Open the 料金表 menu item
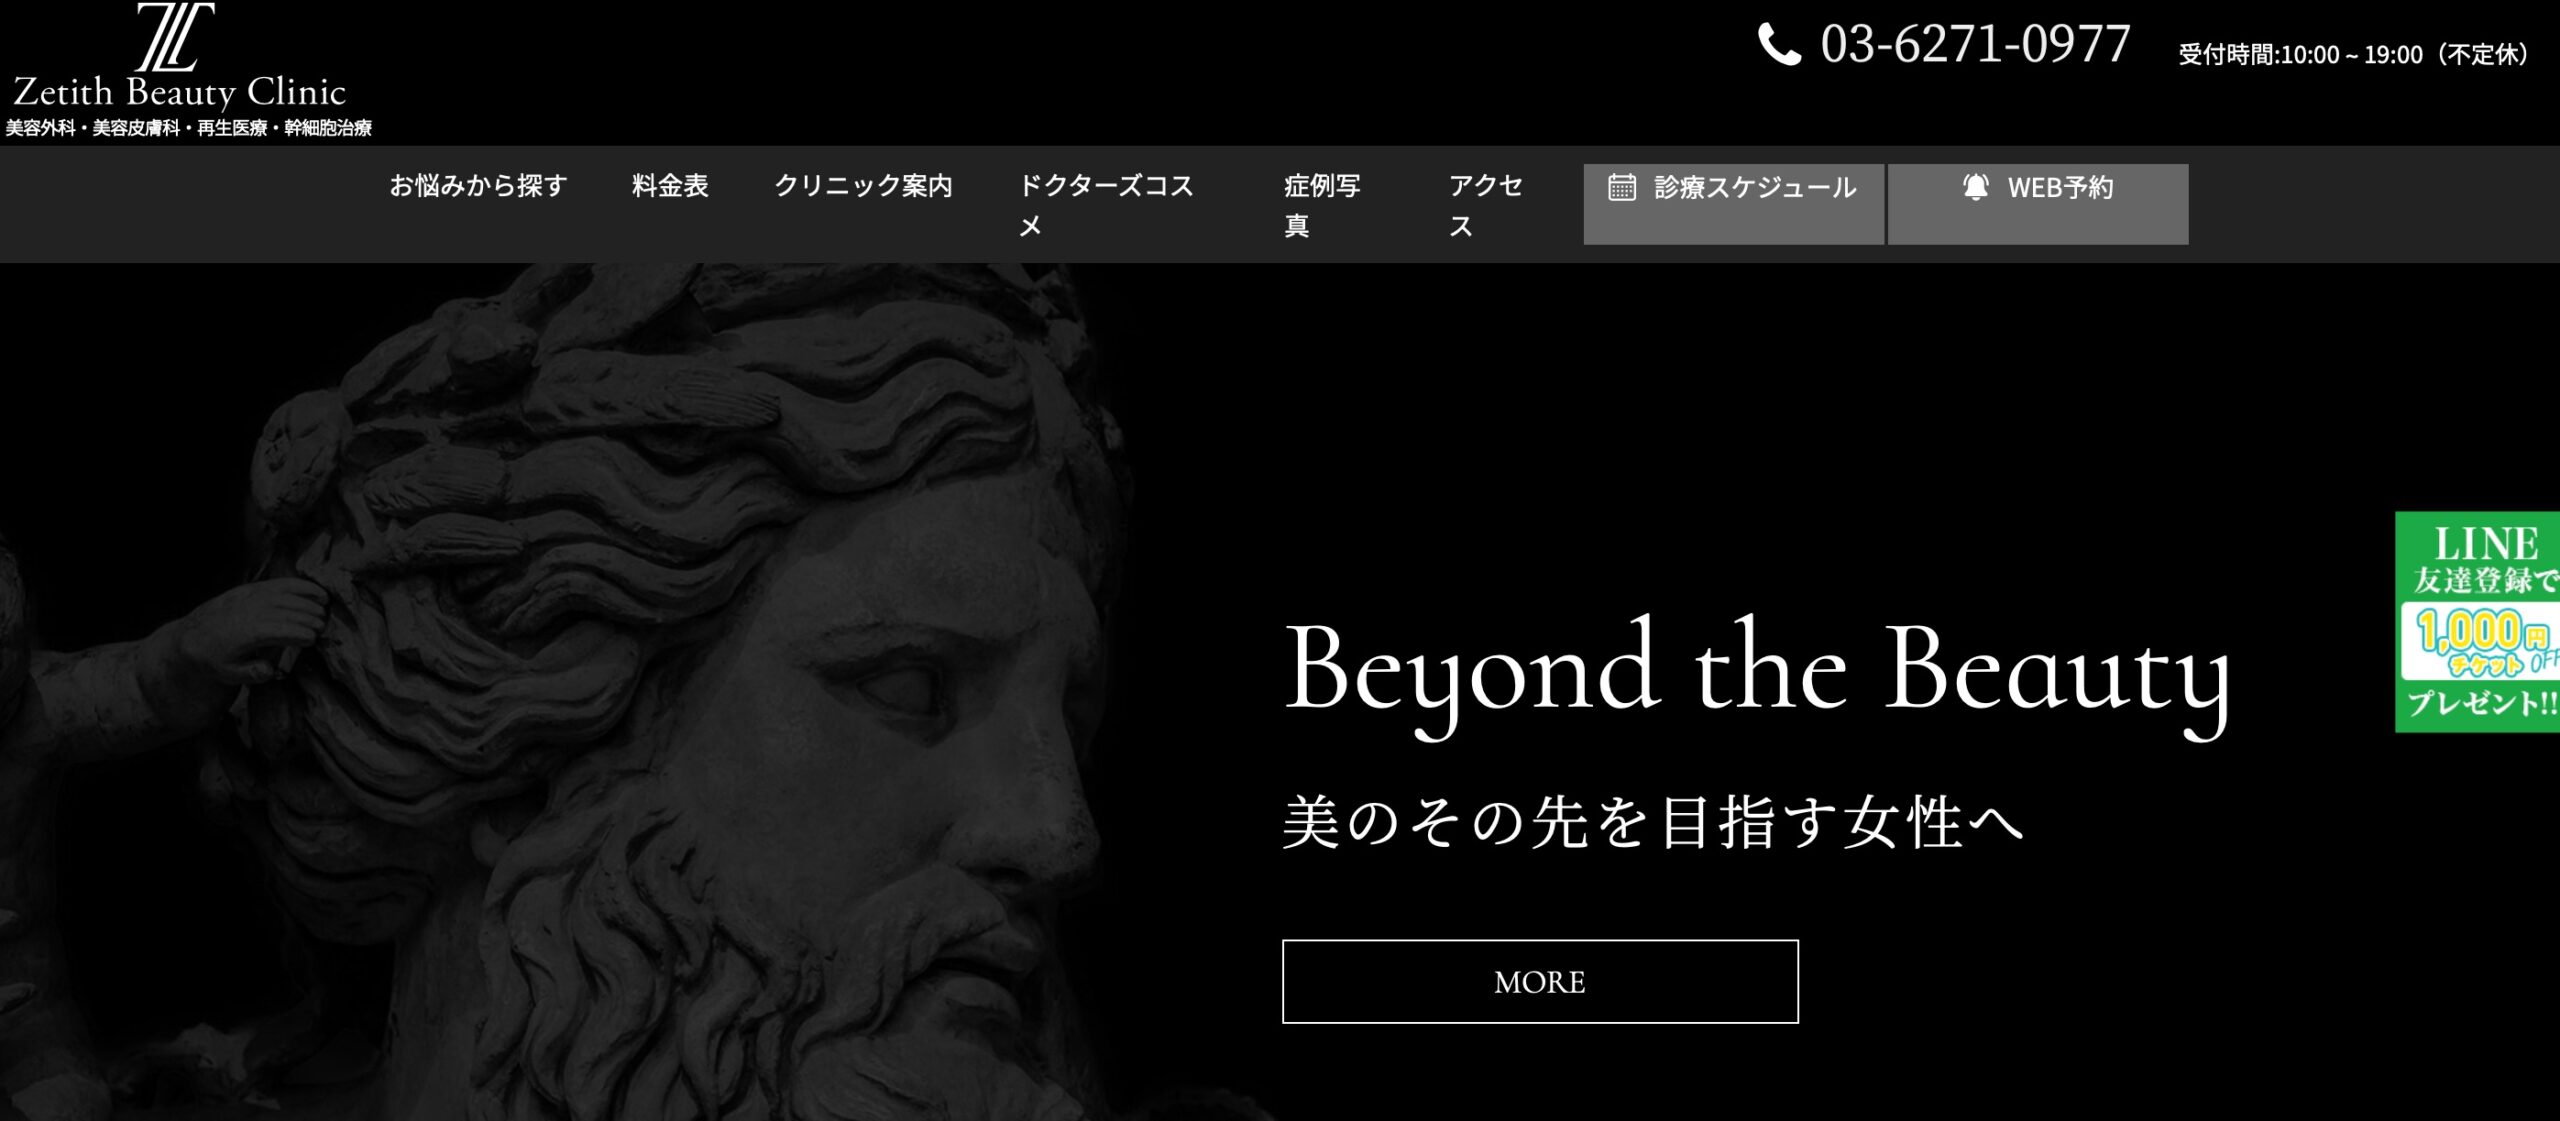Viewport: 2560px width, 1121px height. point(670,186)
